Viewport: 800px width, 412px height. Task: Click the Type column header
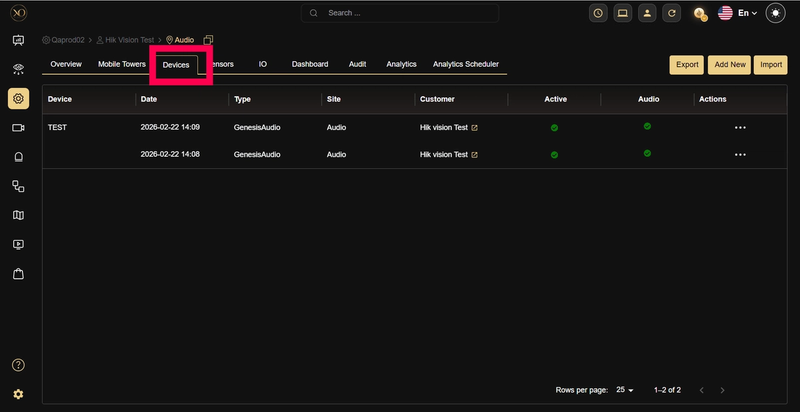(x=242, y=99)
